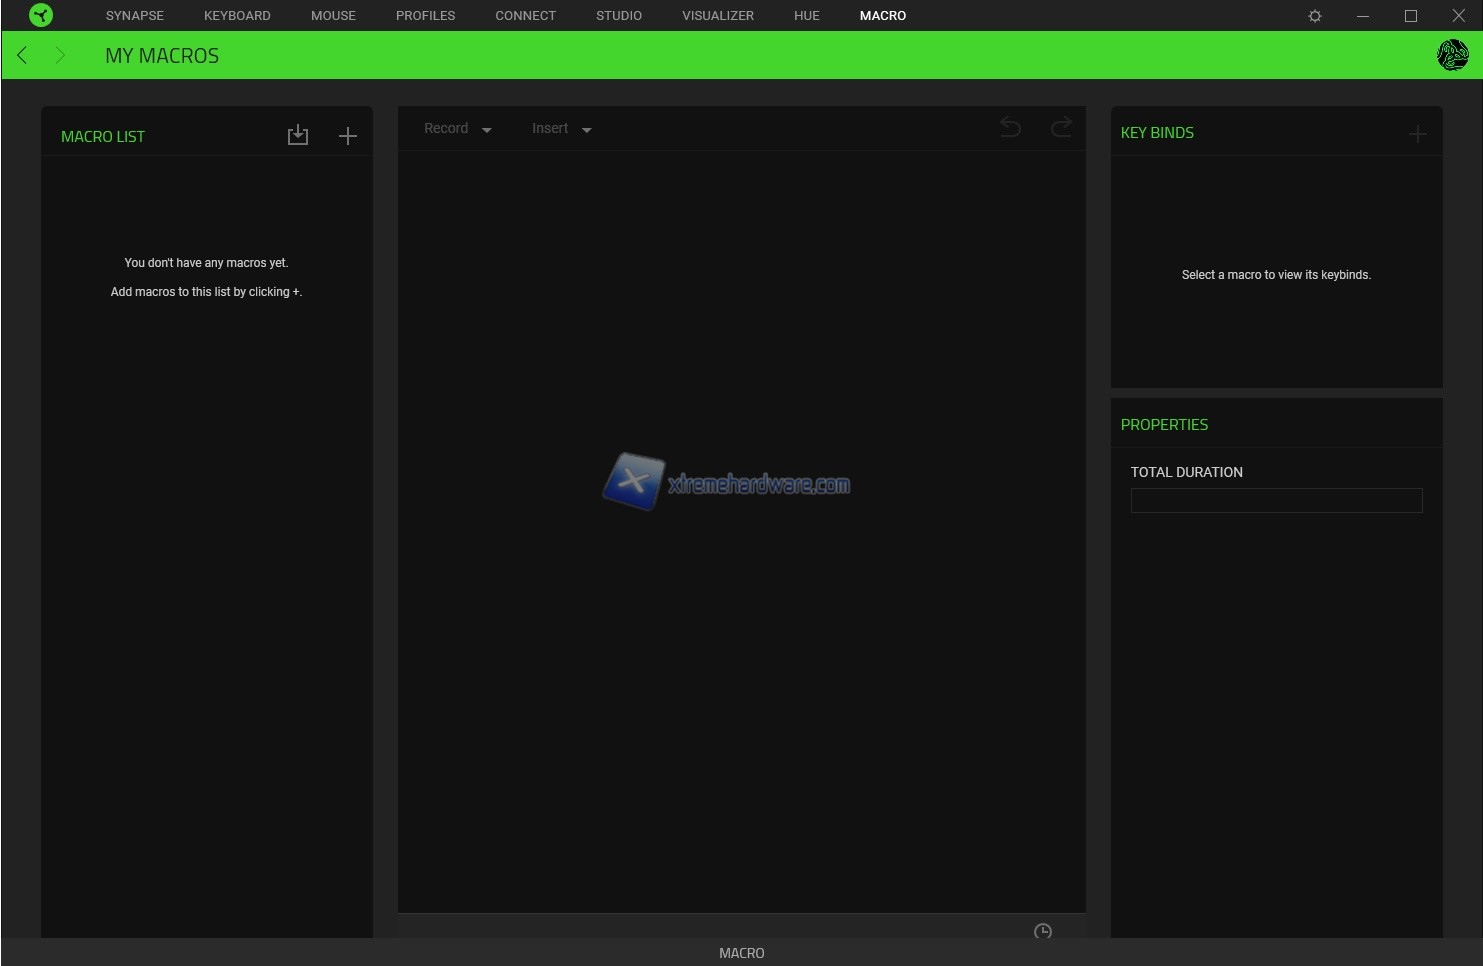Expand the Record dropdown
The image size is (1483, 966).
(458, 129)
